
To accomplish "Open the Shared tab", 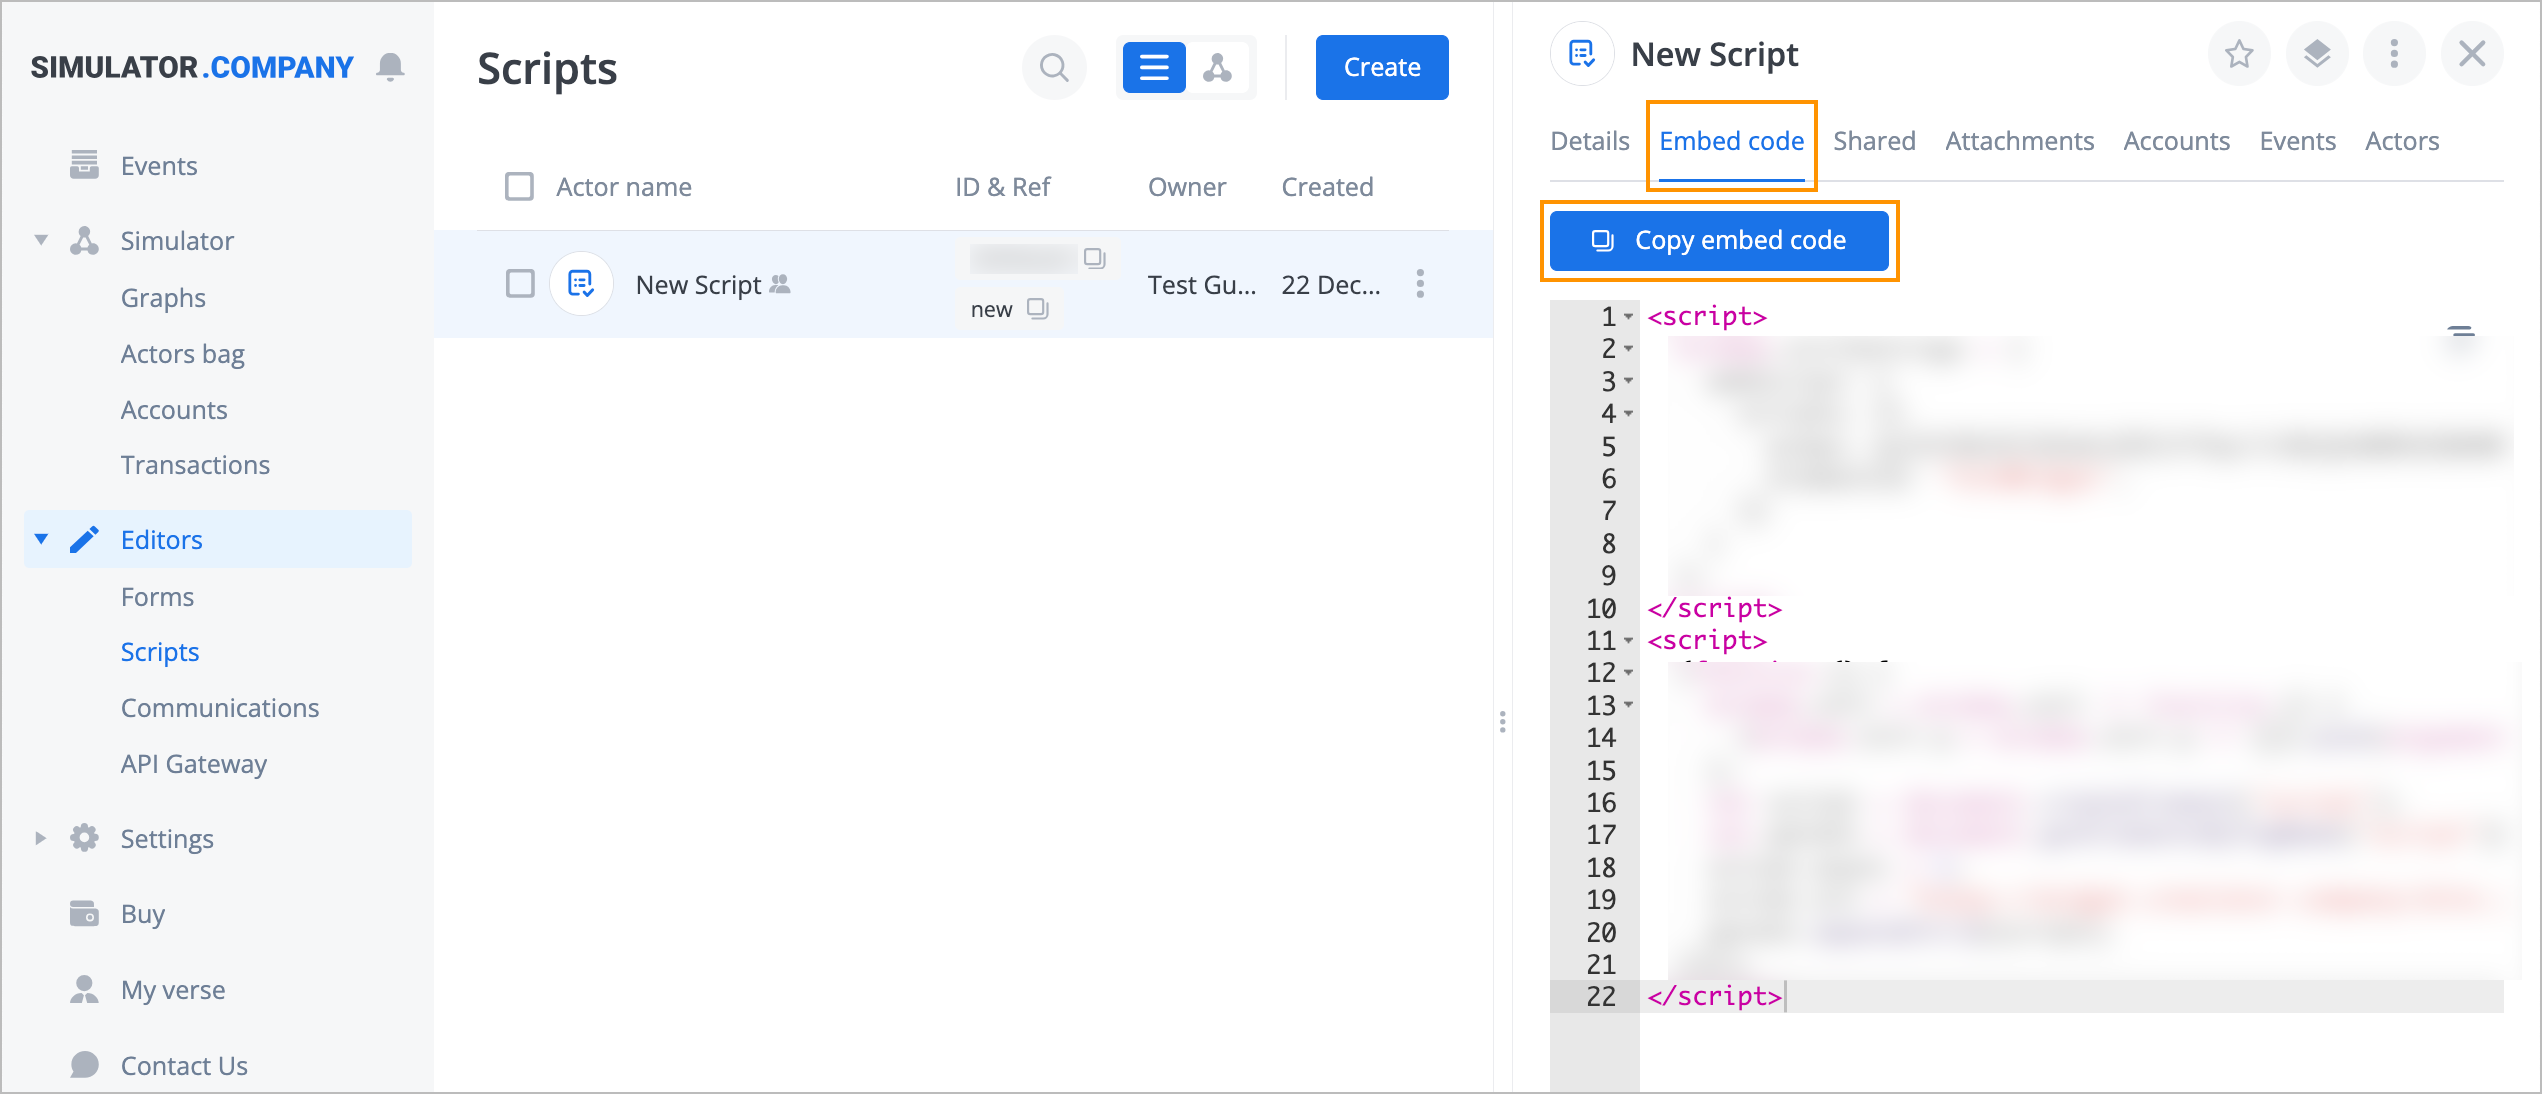I will (1874, 141).
